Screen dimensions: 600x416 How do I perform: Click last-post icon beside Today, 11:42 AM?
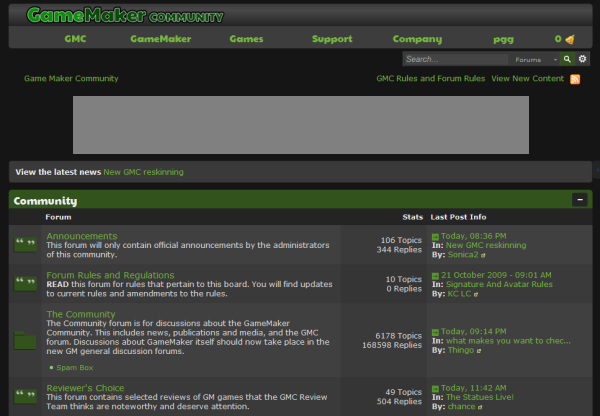tap(435, 388)
